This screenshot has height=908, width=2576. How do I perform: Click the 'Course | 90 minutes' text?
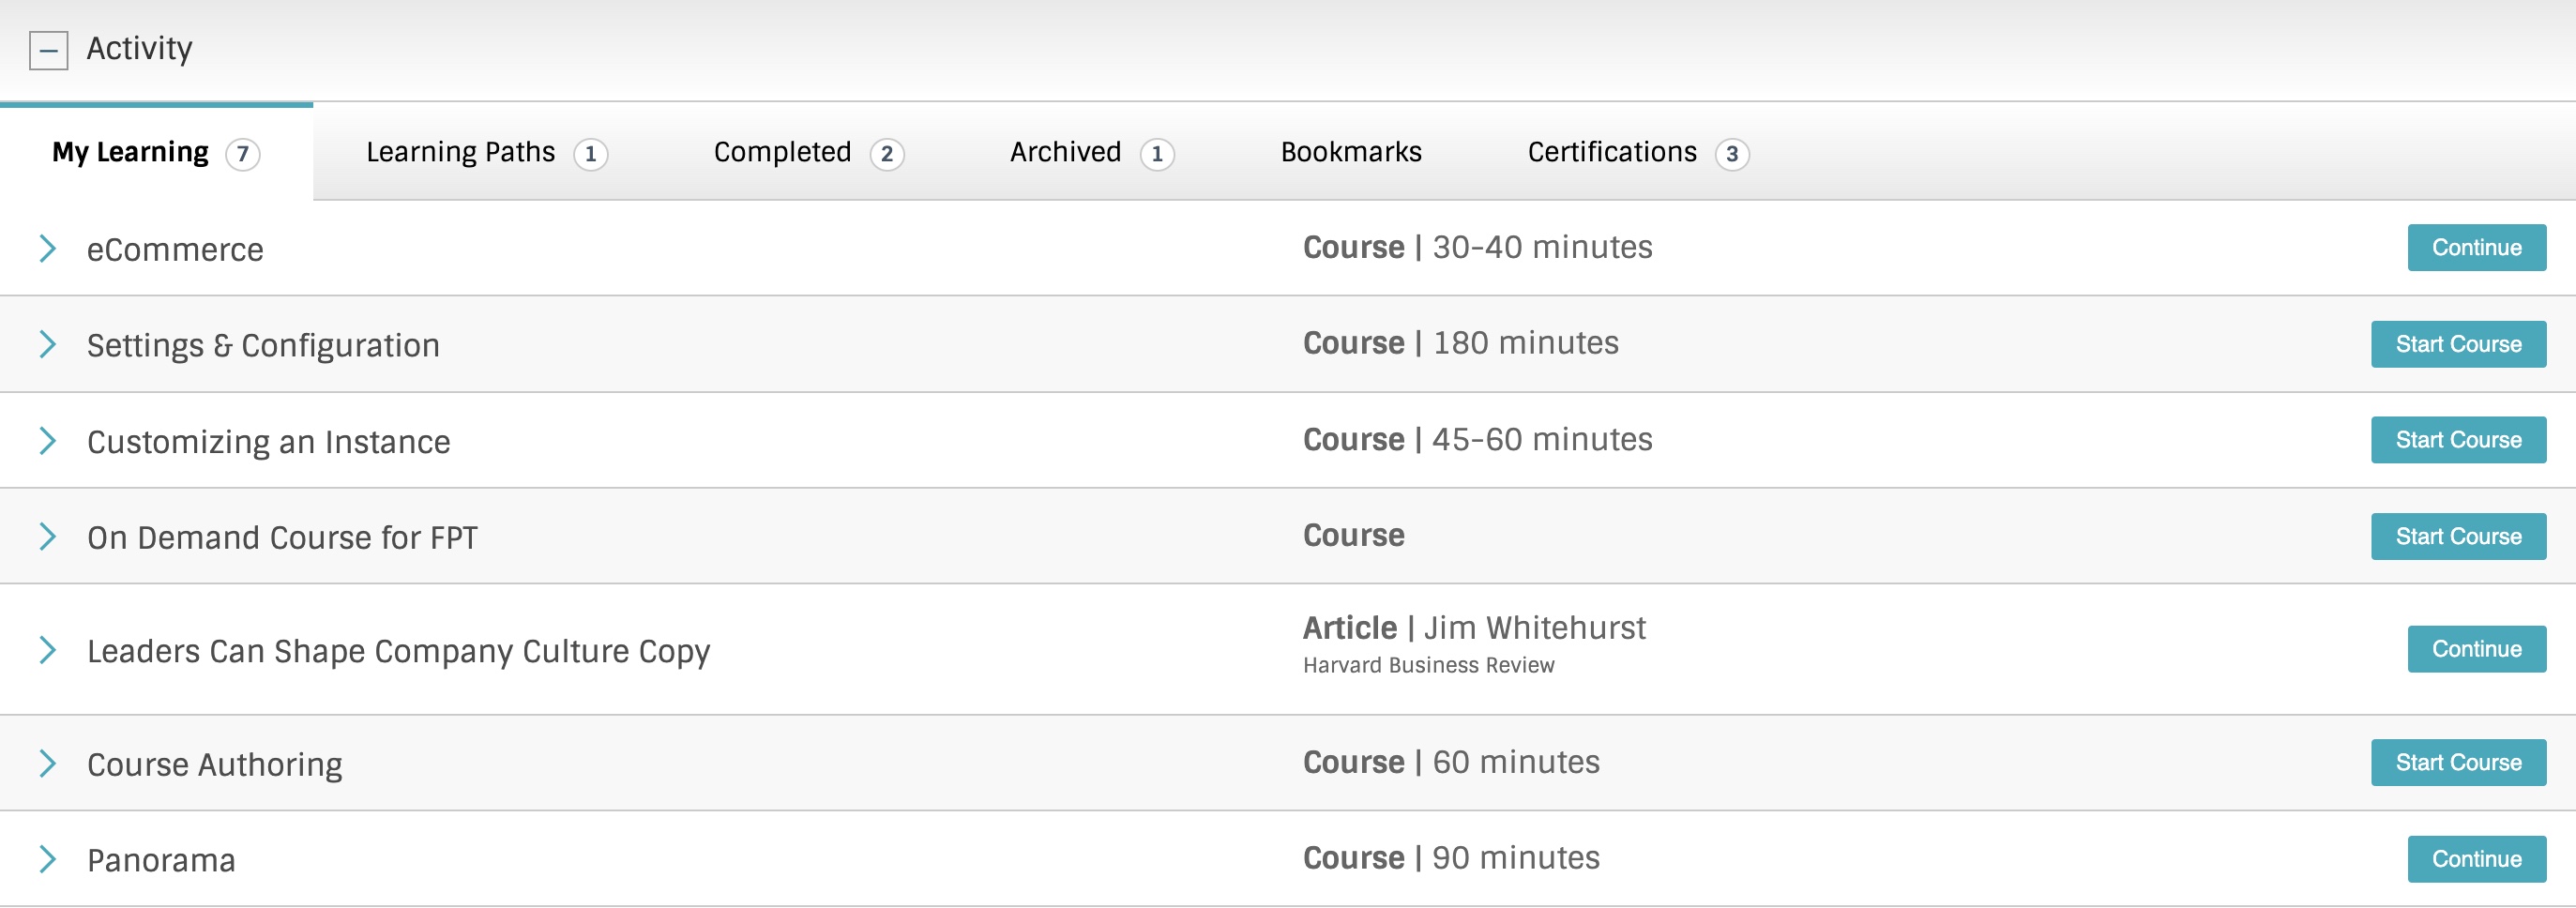click(x=1451, y=858)
